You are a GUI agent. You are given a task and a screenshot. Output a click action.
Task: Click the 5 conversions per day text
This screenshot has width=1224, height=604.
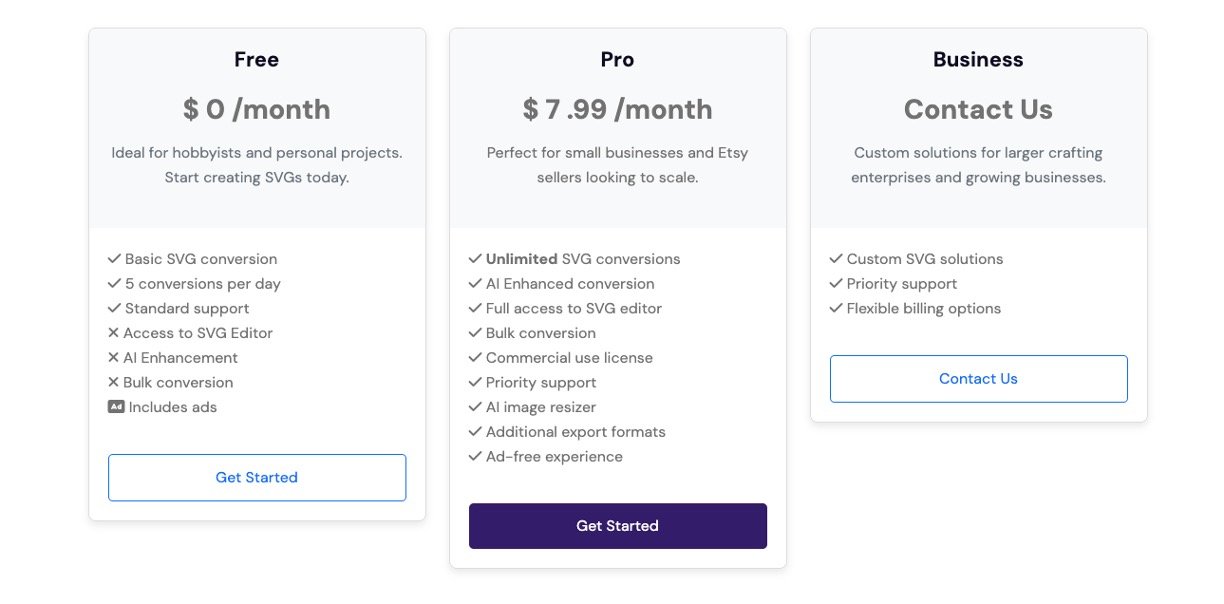(x=203, y=284)
